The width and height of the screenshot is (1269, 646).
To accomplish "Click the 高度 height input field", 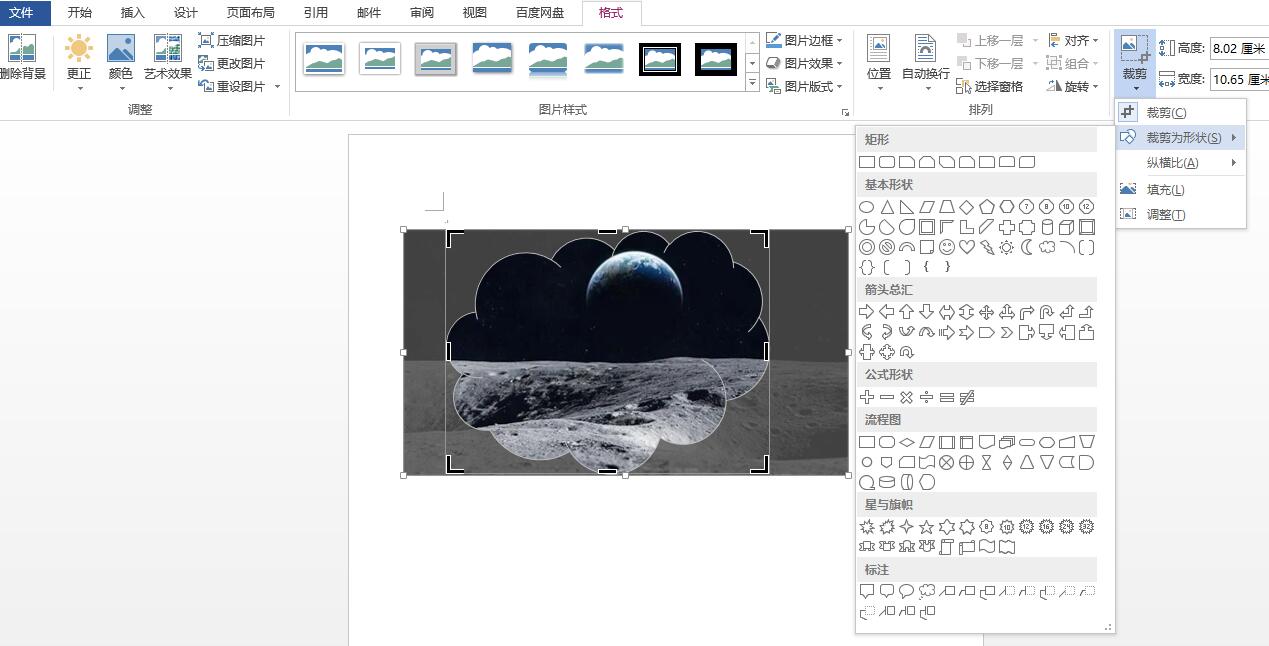I will click(x=1239, y=48).
